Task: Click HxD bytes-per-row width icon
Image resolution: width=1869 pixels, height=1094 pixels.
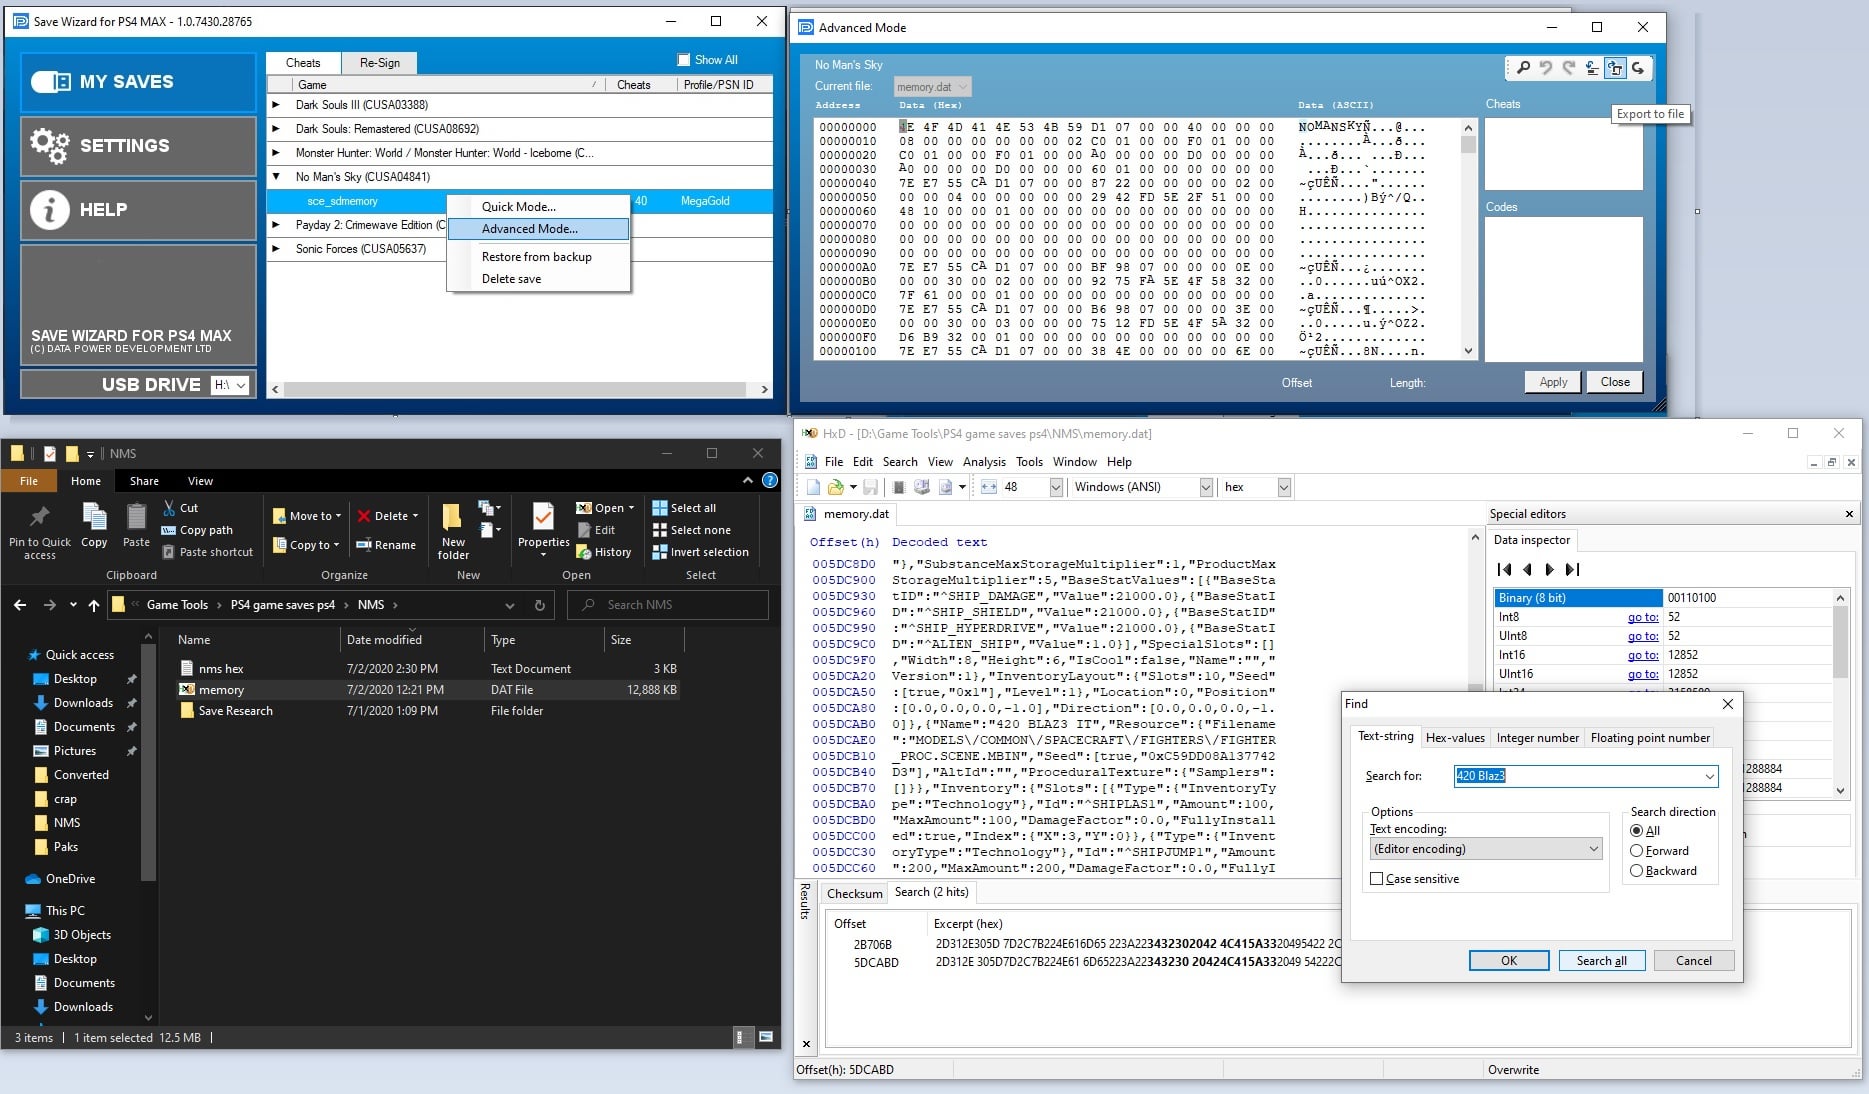Action: (989, 487)
